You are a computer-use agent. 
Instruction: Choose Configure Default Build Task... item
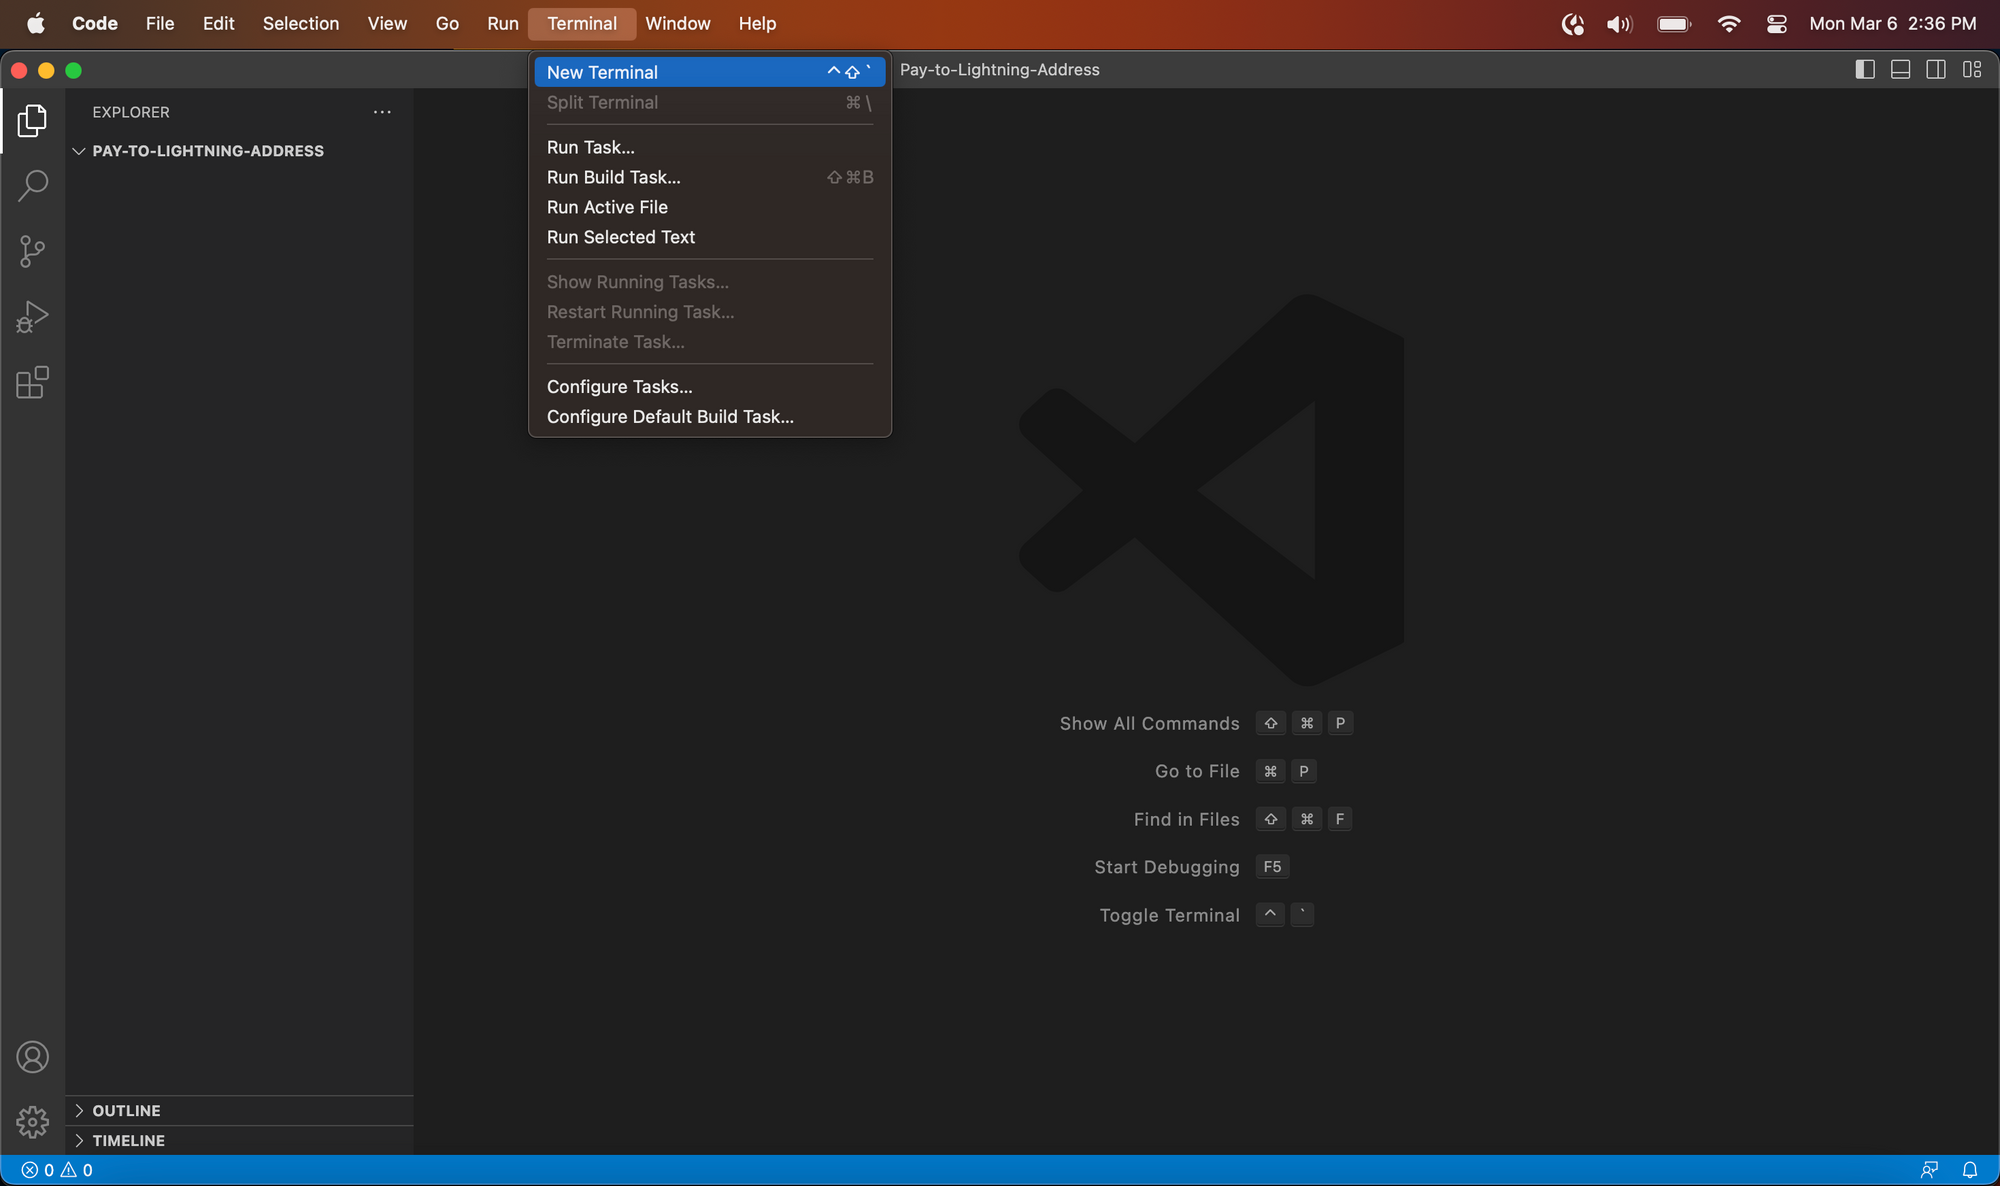click(x=710, y=417)
